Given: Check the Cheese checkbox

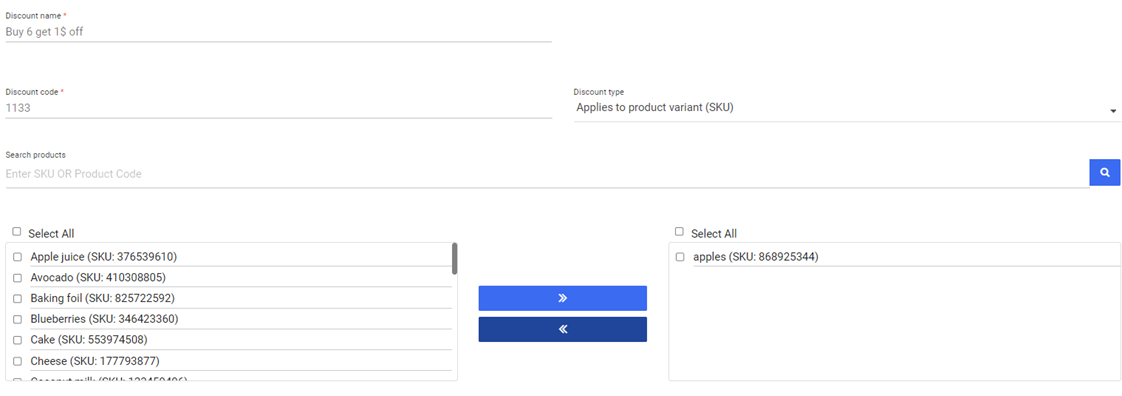Looking at the screenshot, I should [x=18, y=361].
